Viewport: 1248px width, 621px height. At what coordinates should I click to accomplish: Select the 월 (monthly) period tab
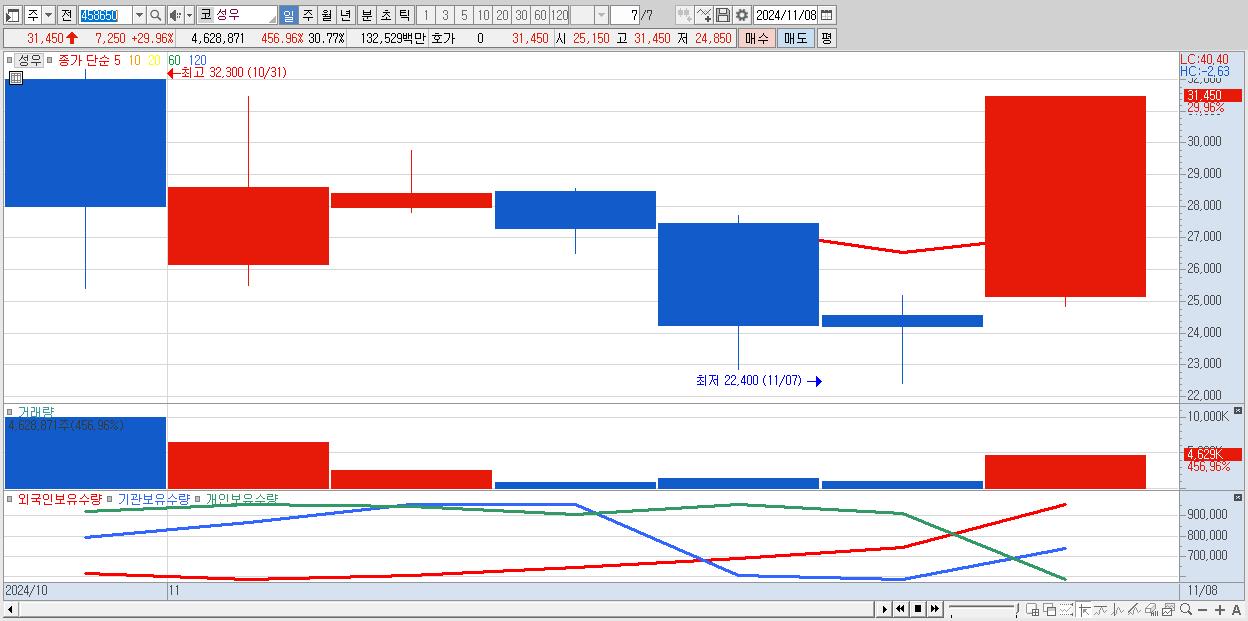pos(326,15)
